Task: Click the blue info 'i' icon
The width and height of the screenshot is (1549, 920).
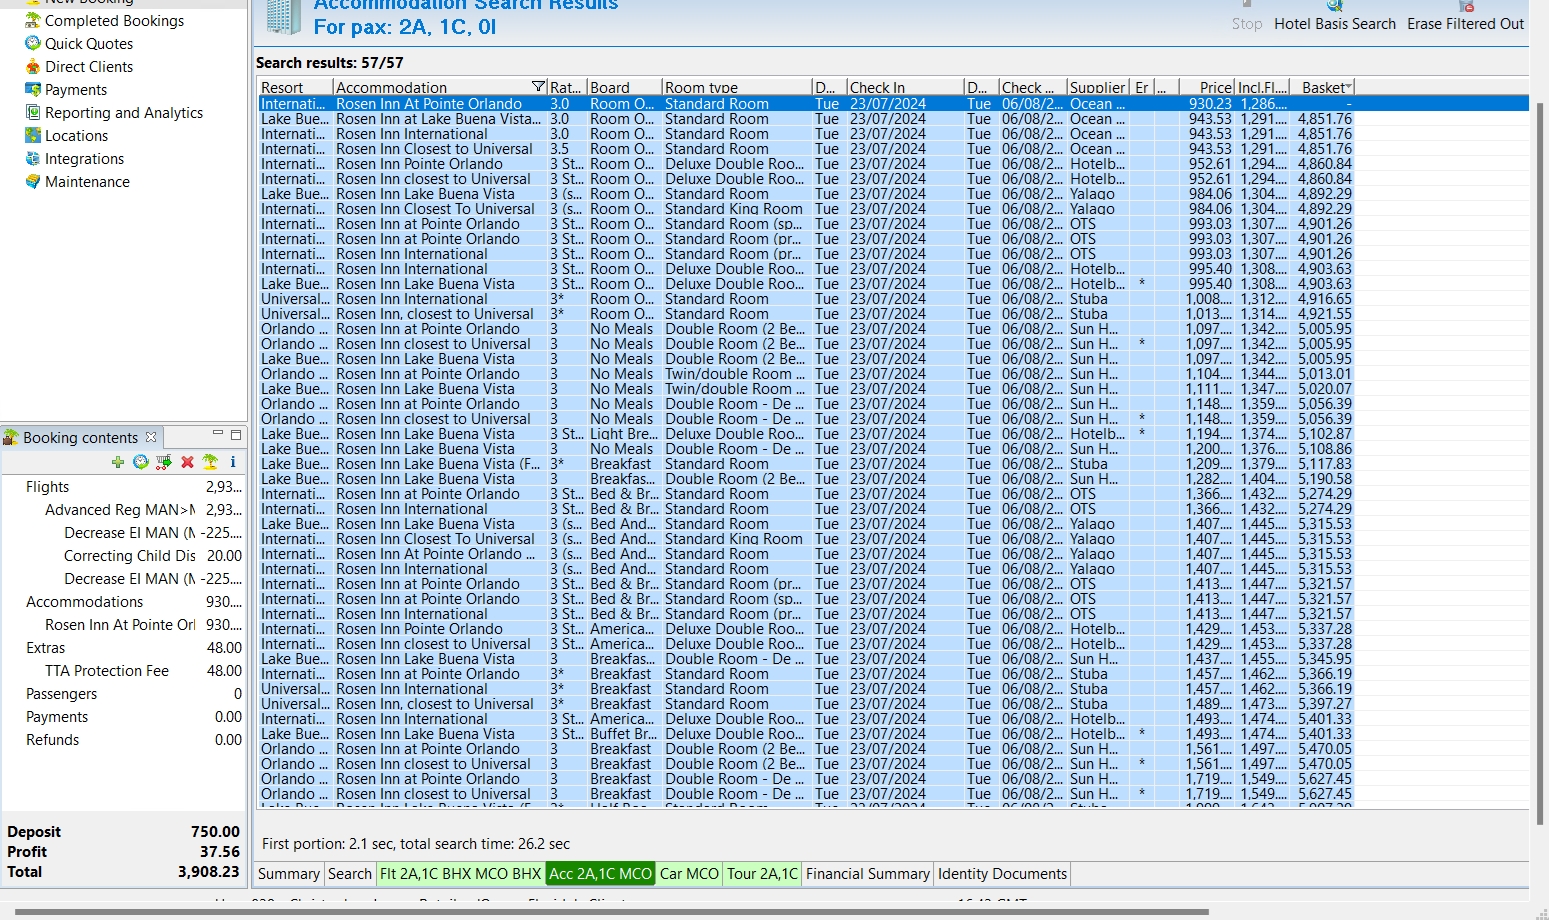Action: click(233, 462)
